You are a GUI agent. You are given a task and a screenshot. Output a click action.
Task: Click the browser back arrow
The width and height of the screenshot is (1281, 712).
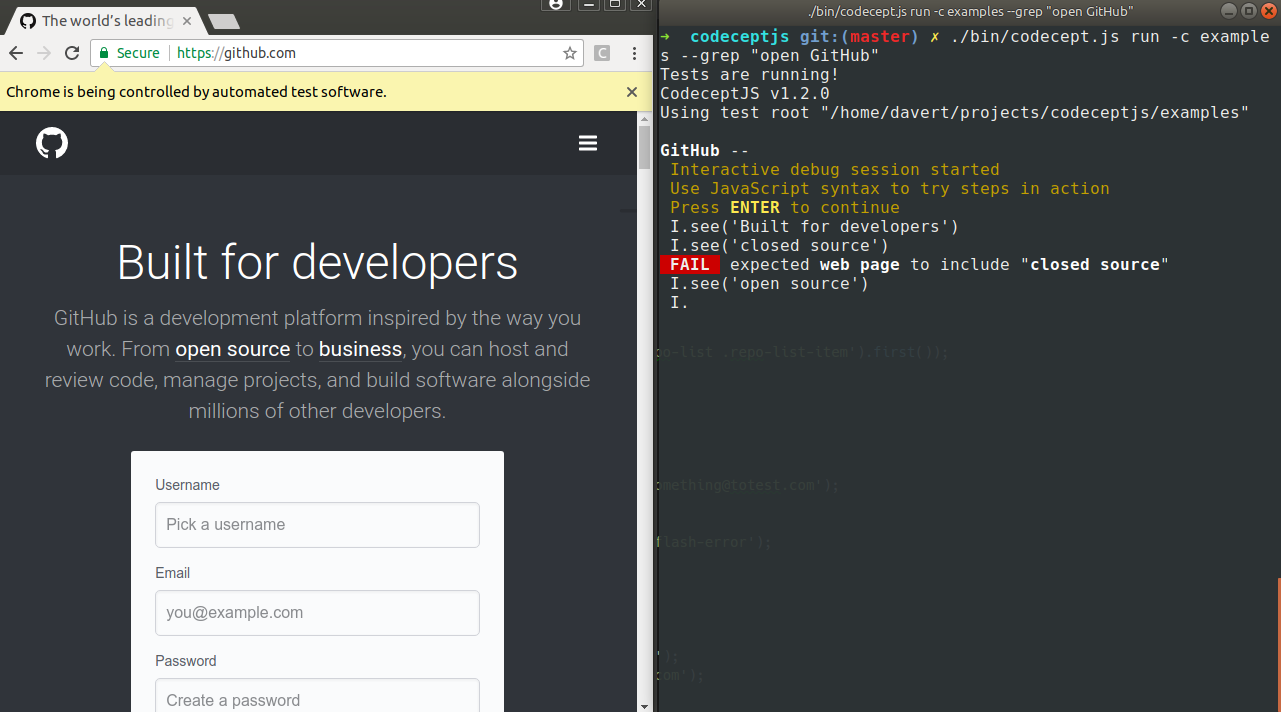16,53
